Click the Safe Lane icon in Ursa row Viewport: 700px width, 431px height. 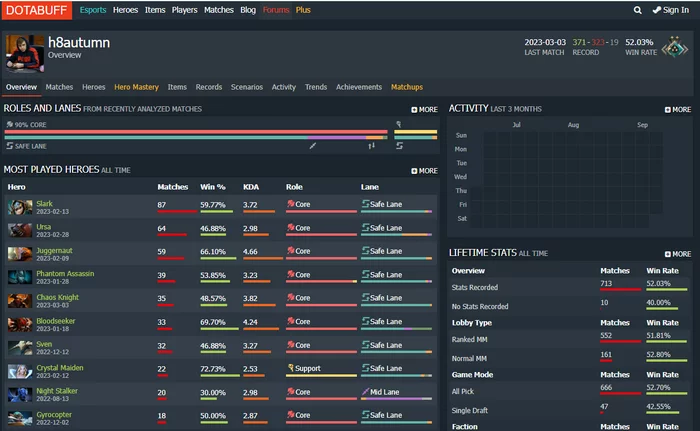[x=365, y=227]
